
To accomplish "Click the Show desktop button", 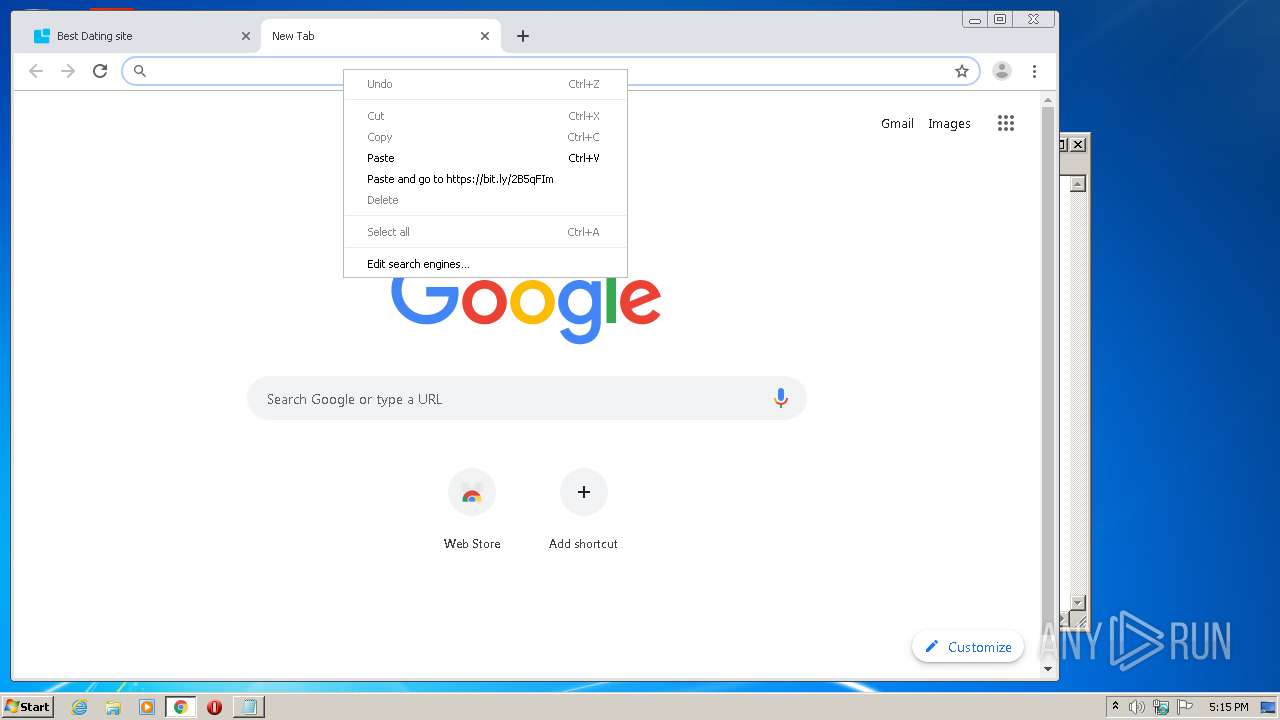I will tap(1269, 707).
